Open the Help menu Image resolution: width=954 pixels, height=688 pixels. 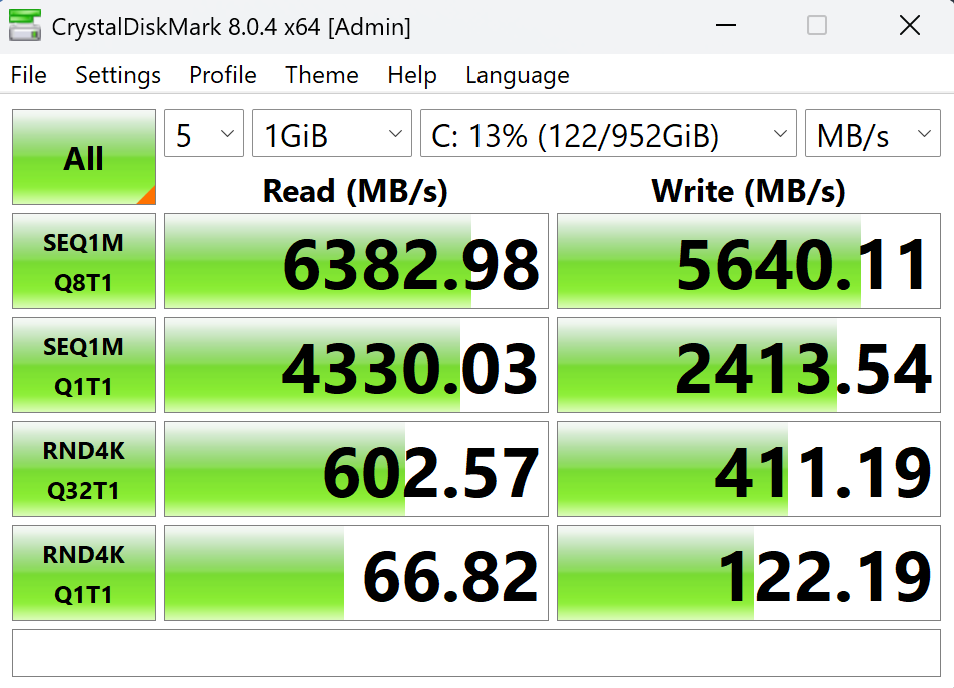(412, 75)
